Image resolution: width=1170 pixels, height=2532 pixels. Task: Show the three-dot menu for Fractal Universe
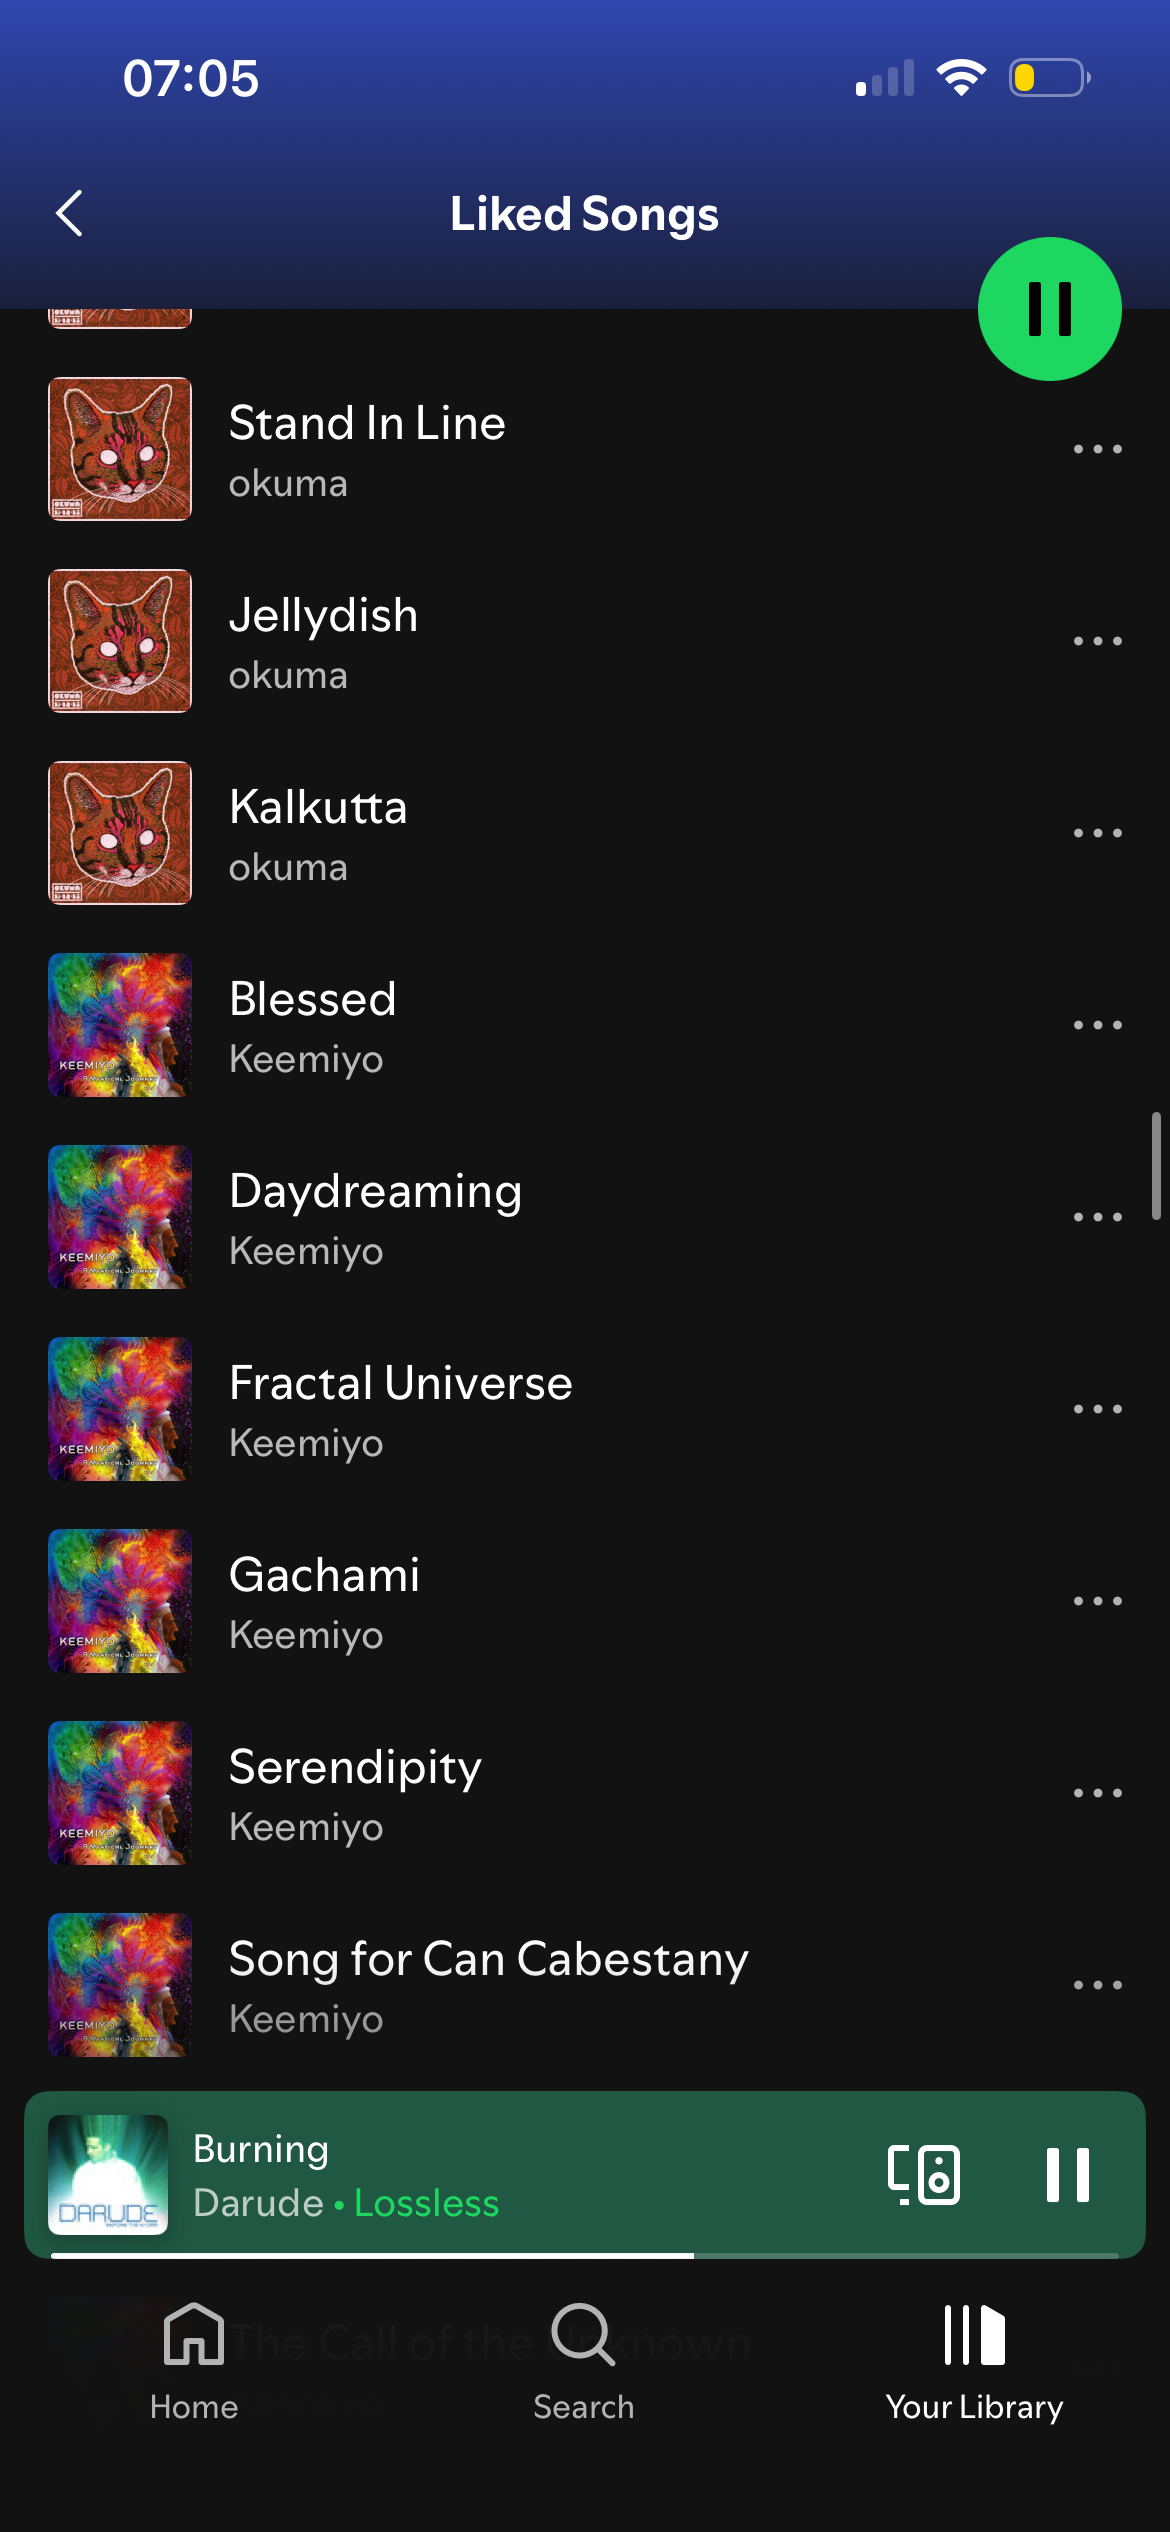point(1097,1409)
